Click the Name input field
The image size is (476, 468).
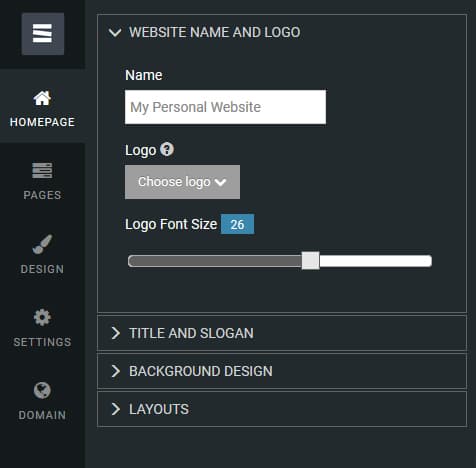click(225, 107)
